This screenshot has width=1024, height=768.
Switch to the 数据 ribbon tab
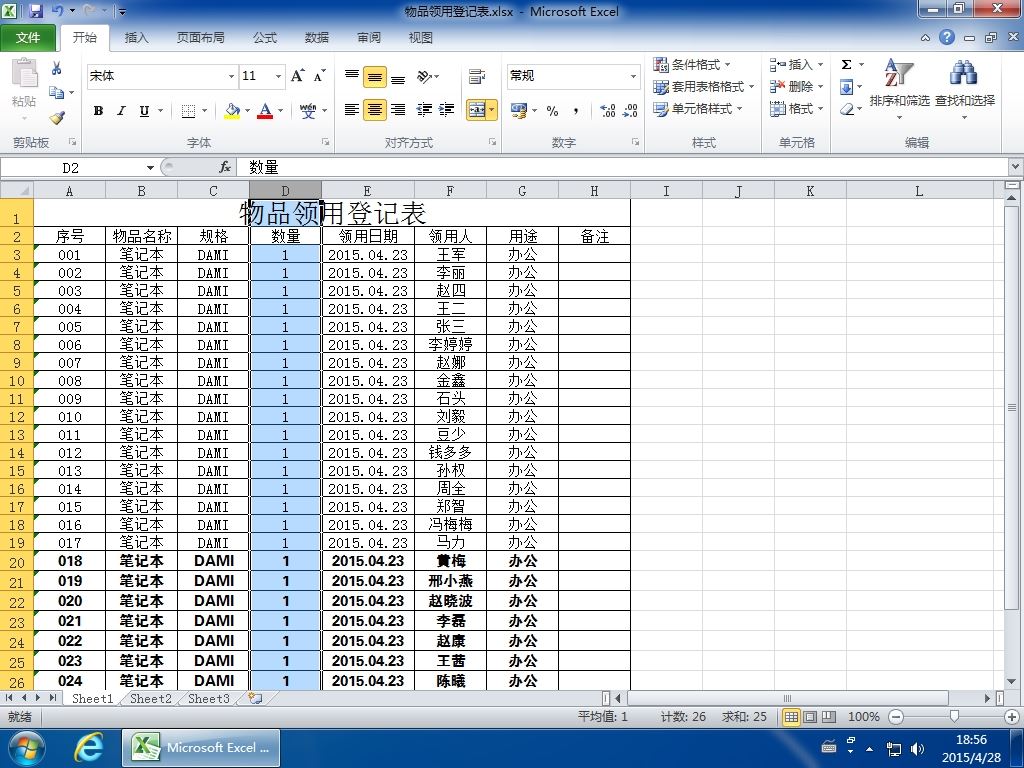tap(317, 37)
